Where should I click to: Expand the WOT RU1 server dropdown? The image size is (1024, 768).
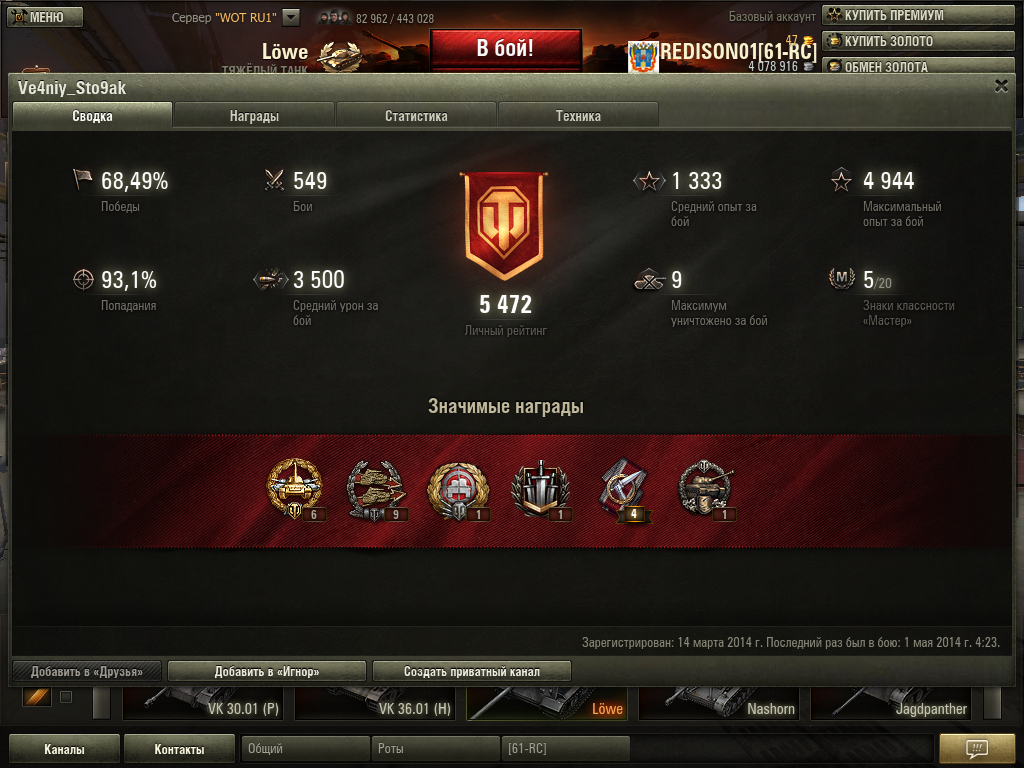tap(291, 18)
